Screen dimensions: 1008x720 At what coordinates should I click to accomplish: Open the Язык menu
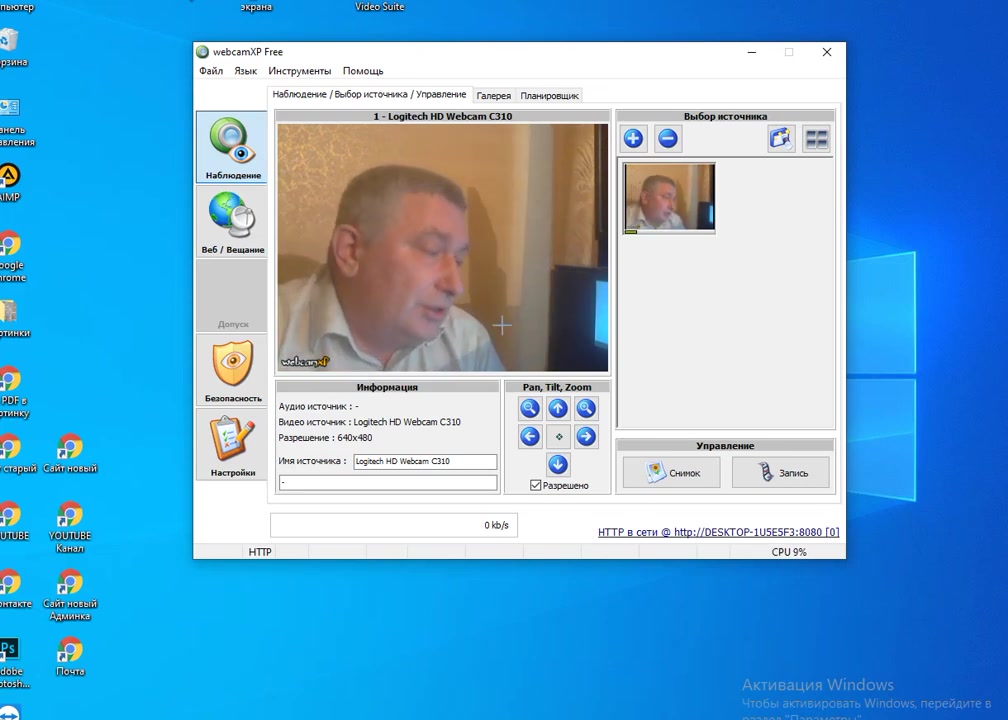tap(246, 71)
